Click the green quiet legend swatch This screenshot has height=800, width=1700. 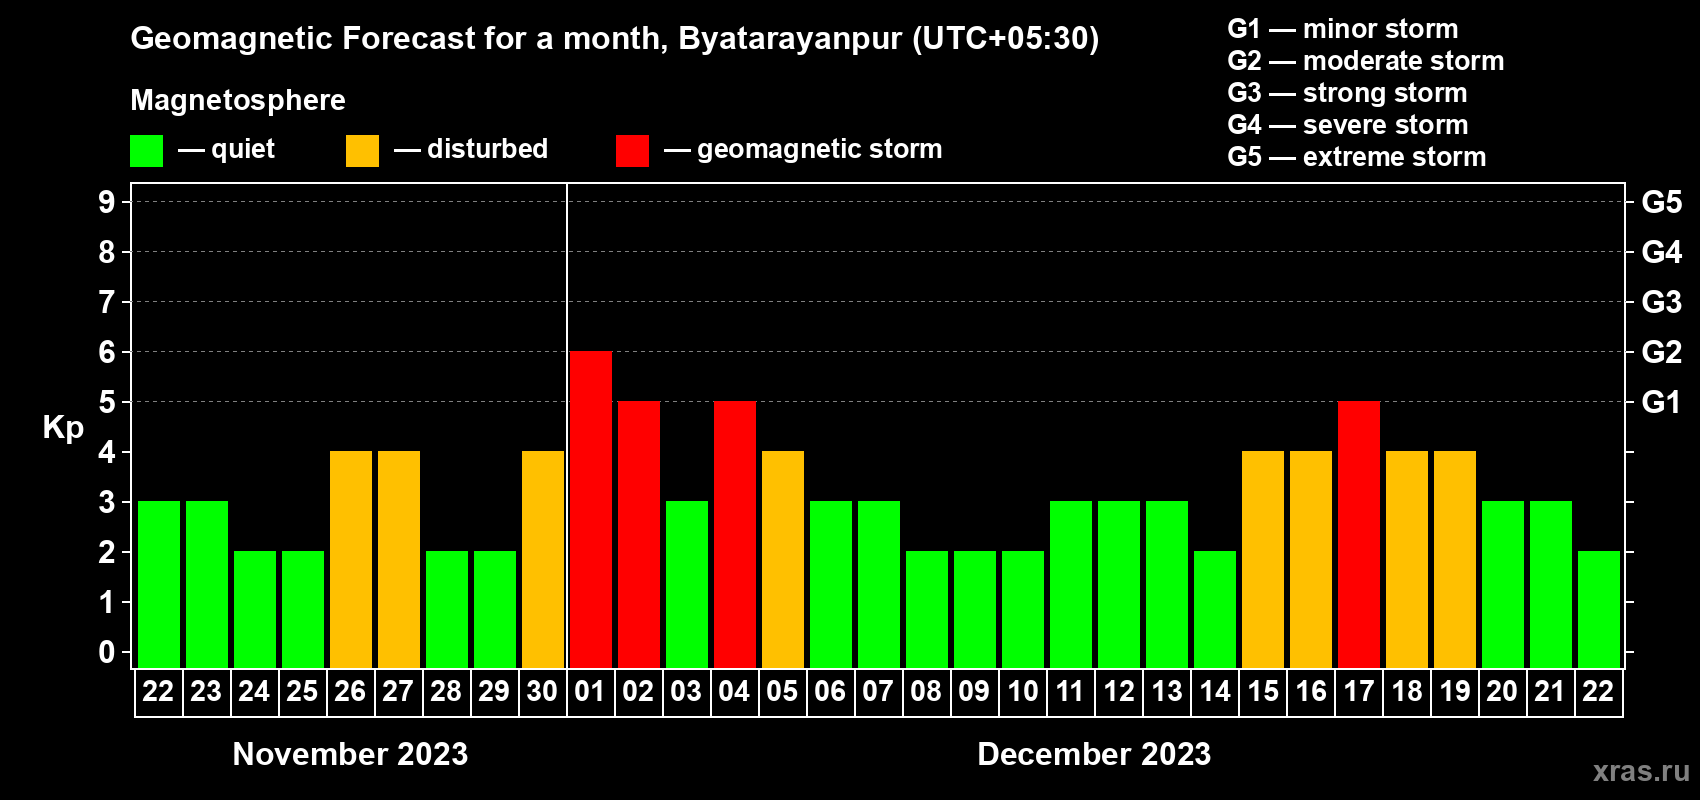(147, 151)
